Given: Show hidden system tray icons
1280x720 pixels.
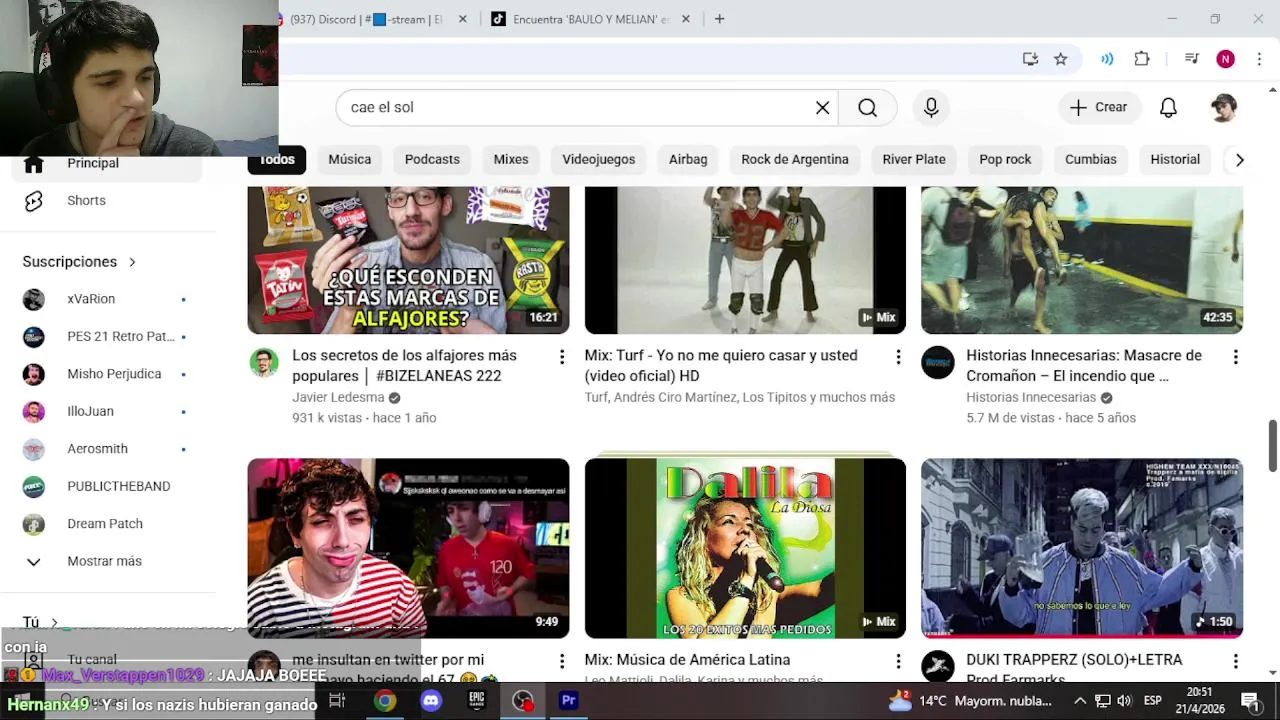Looking at the screenshot, I should (1080, 701).
